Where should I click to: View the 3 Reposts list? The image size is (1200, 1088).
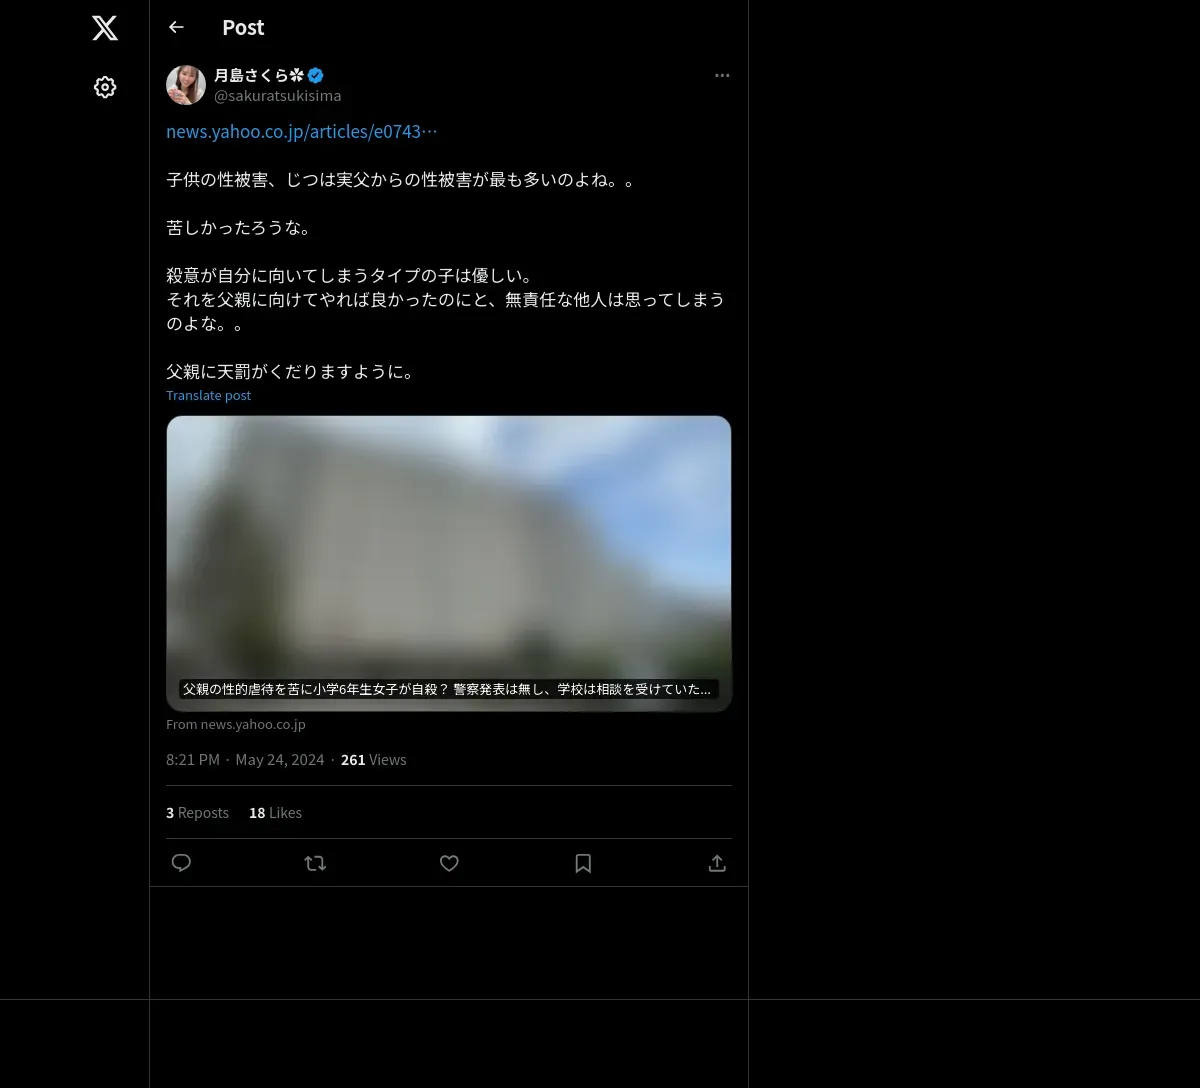(197, 813)
